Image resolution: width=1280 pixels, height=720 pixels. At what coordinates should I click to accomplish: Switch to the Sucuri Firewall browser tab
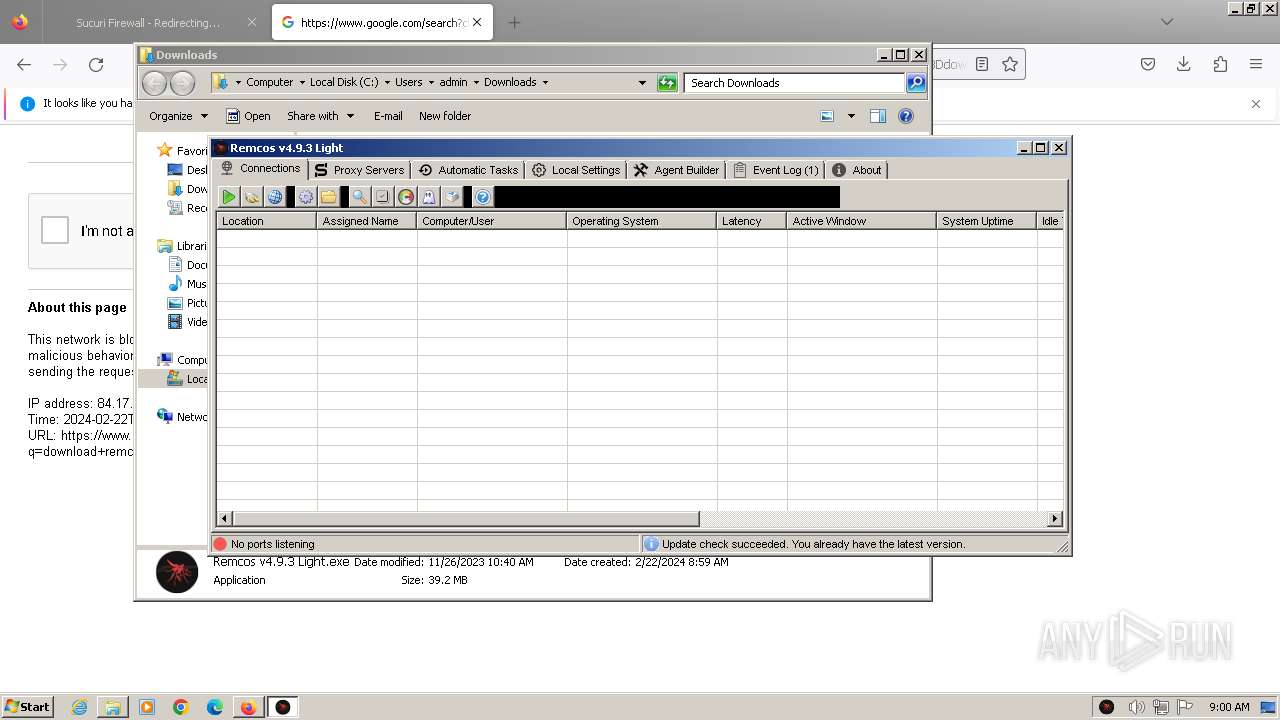(148, 22)
